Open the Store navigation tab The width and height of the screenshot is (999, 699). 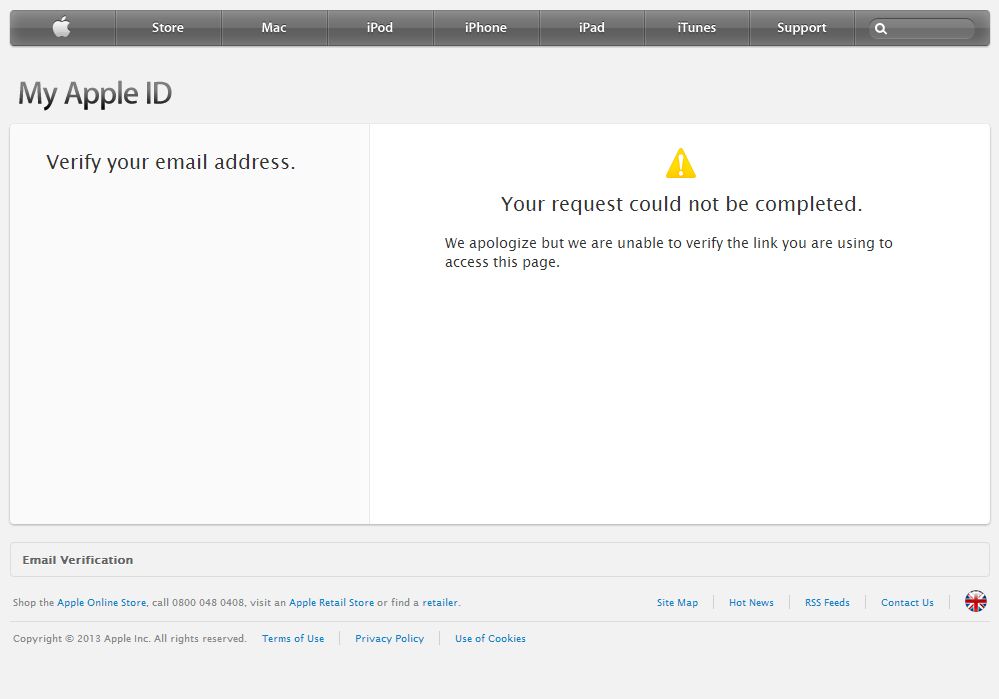point(168,27)
